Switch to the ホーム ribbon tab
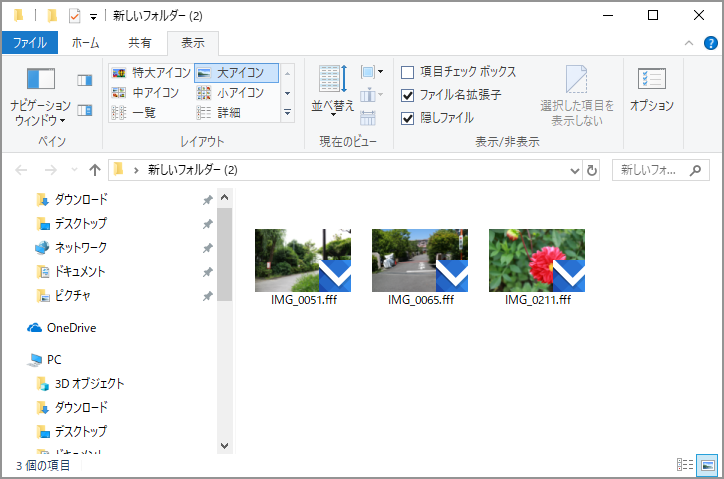Screen dimensions: 724x479 [85, 43]
